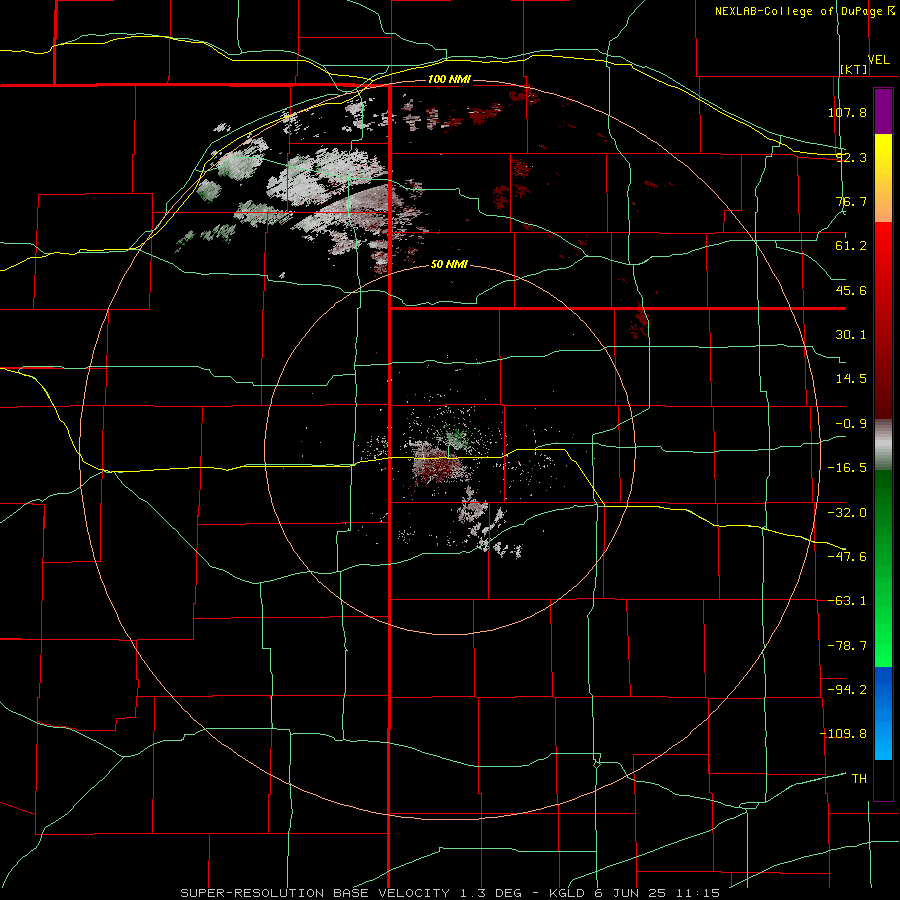
Task: Click the 50 NMI range ring label
Action: tap(449, 264)
